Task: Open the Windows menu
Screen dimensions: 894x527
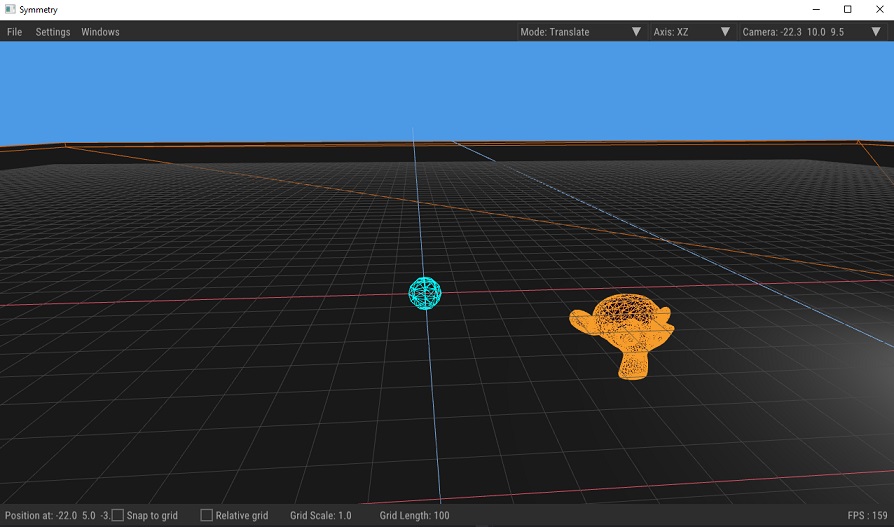Action: 100,32
